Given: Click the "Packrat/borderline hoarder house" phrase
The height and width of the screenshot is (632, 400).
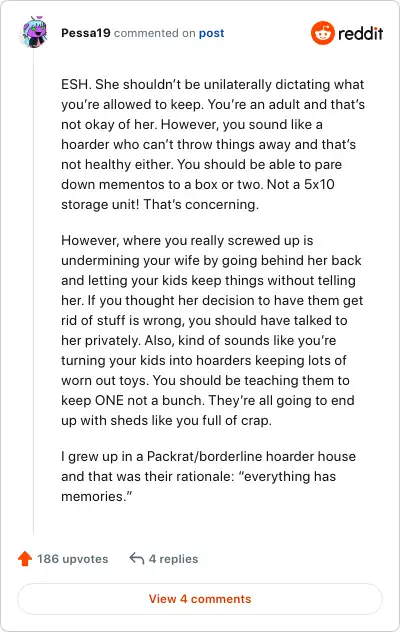Looking at the screenshot, I should point(251,456).
